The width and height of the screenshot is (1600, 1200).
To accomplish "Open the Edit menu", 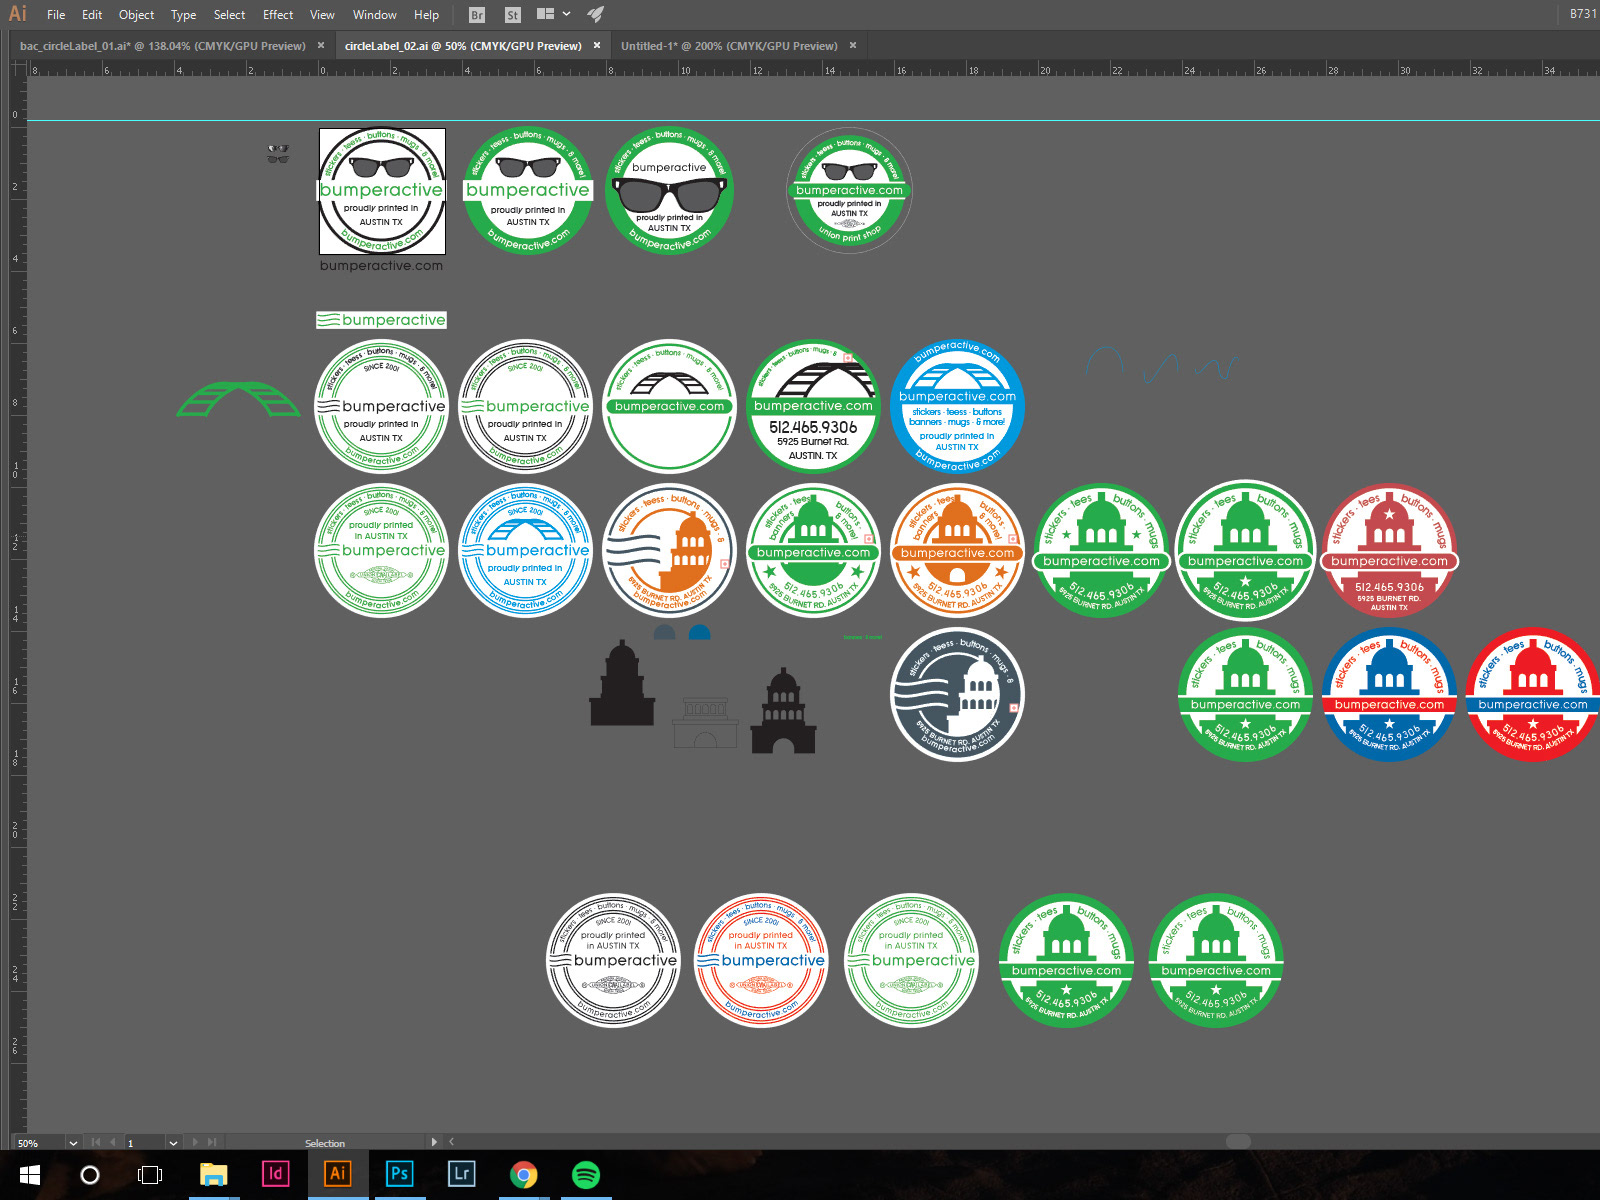I will [x=92, y=15].
